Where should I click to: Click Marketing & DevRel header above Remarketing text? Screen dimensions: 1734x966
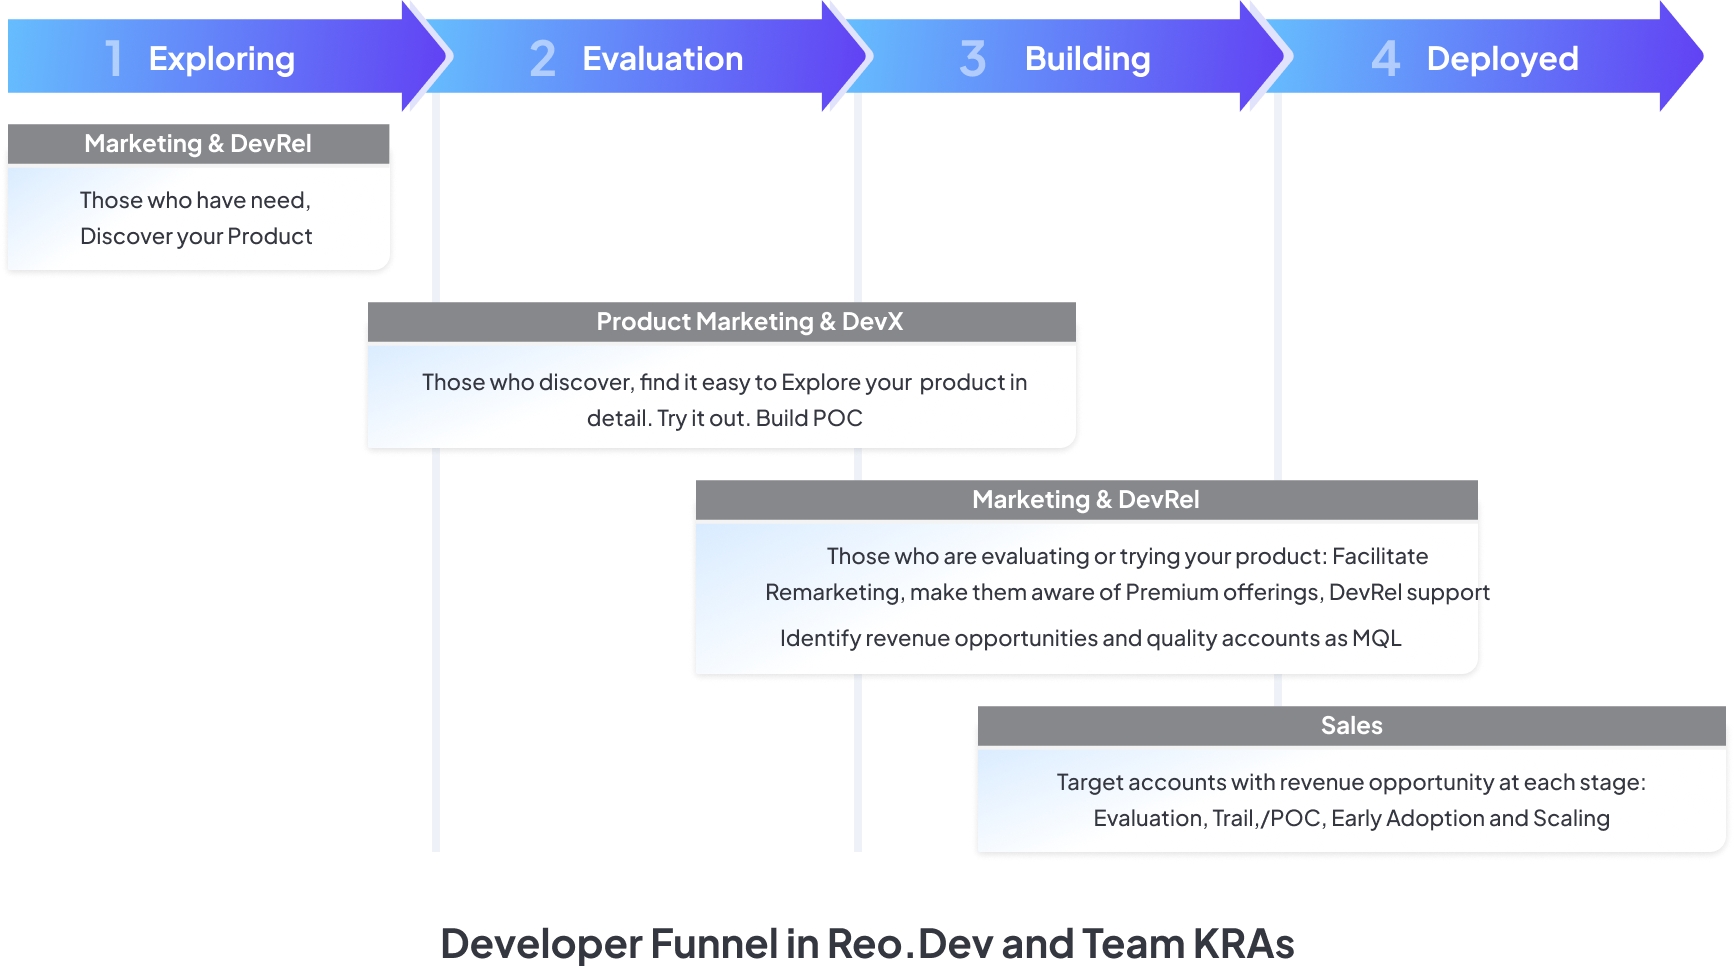[1085, 500]
